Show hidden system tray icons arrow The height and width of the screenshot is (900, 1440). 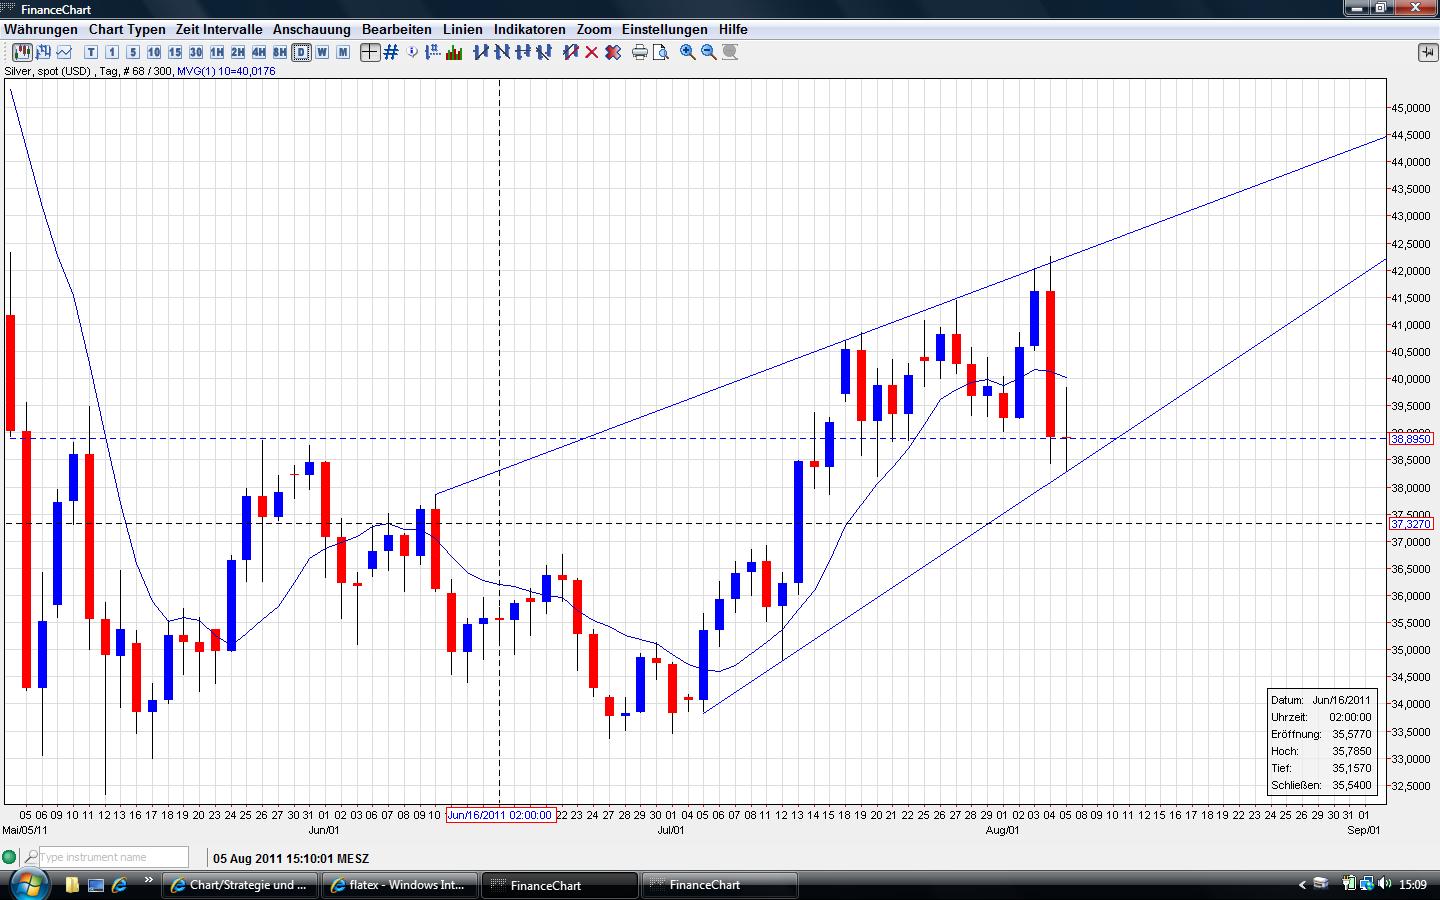coord(1302,885)
